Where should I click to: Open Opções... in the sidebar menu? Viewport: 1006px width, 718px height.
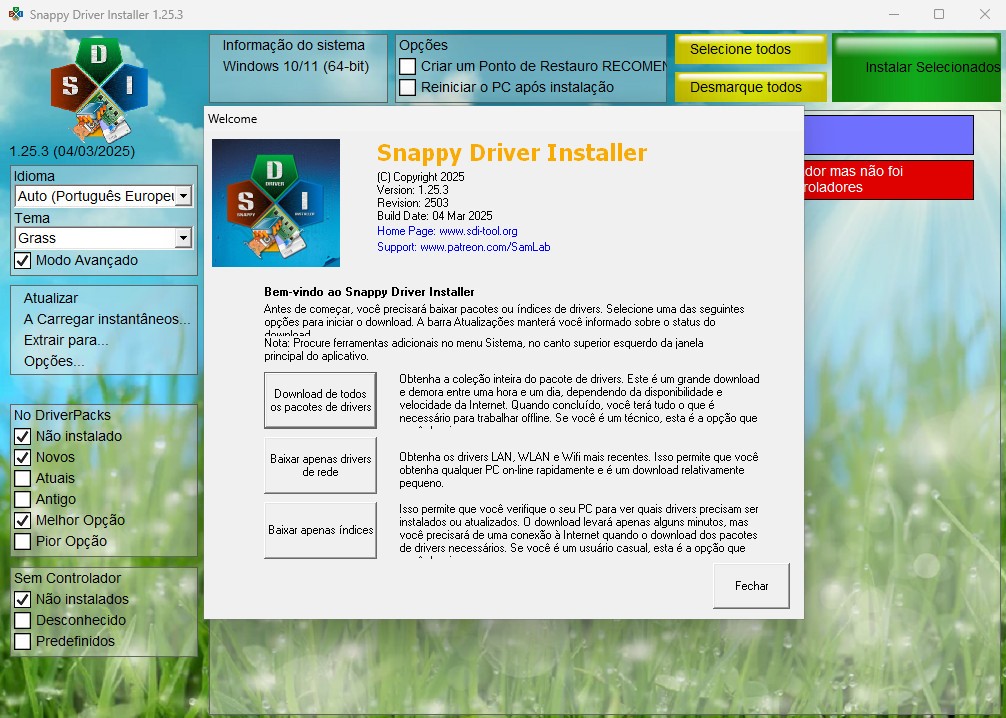click(54, 361)
